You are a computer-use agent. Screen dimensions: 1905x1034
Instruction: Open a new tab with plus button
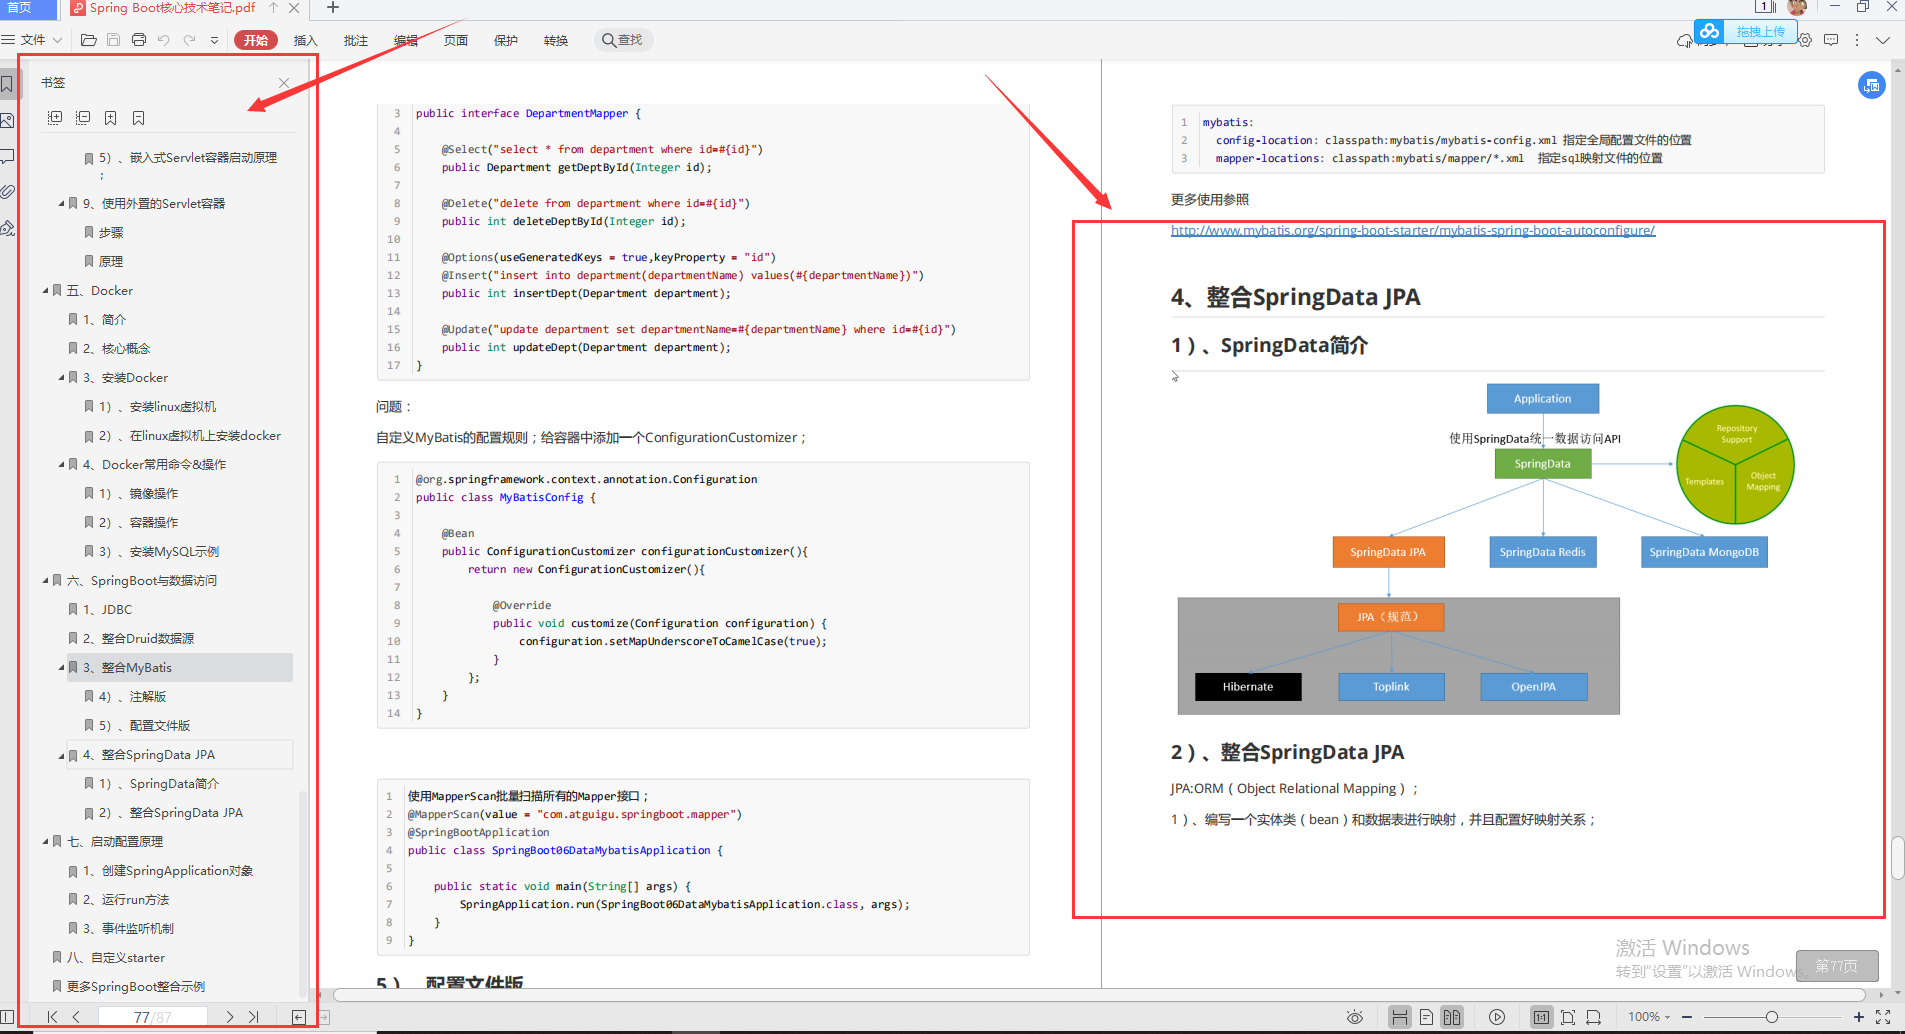pyautogui.click(x=333, y=8)
